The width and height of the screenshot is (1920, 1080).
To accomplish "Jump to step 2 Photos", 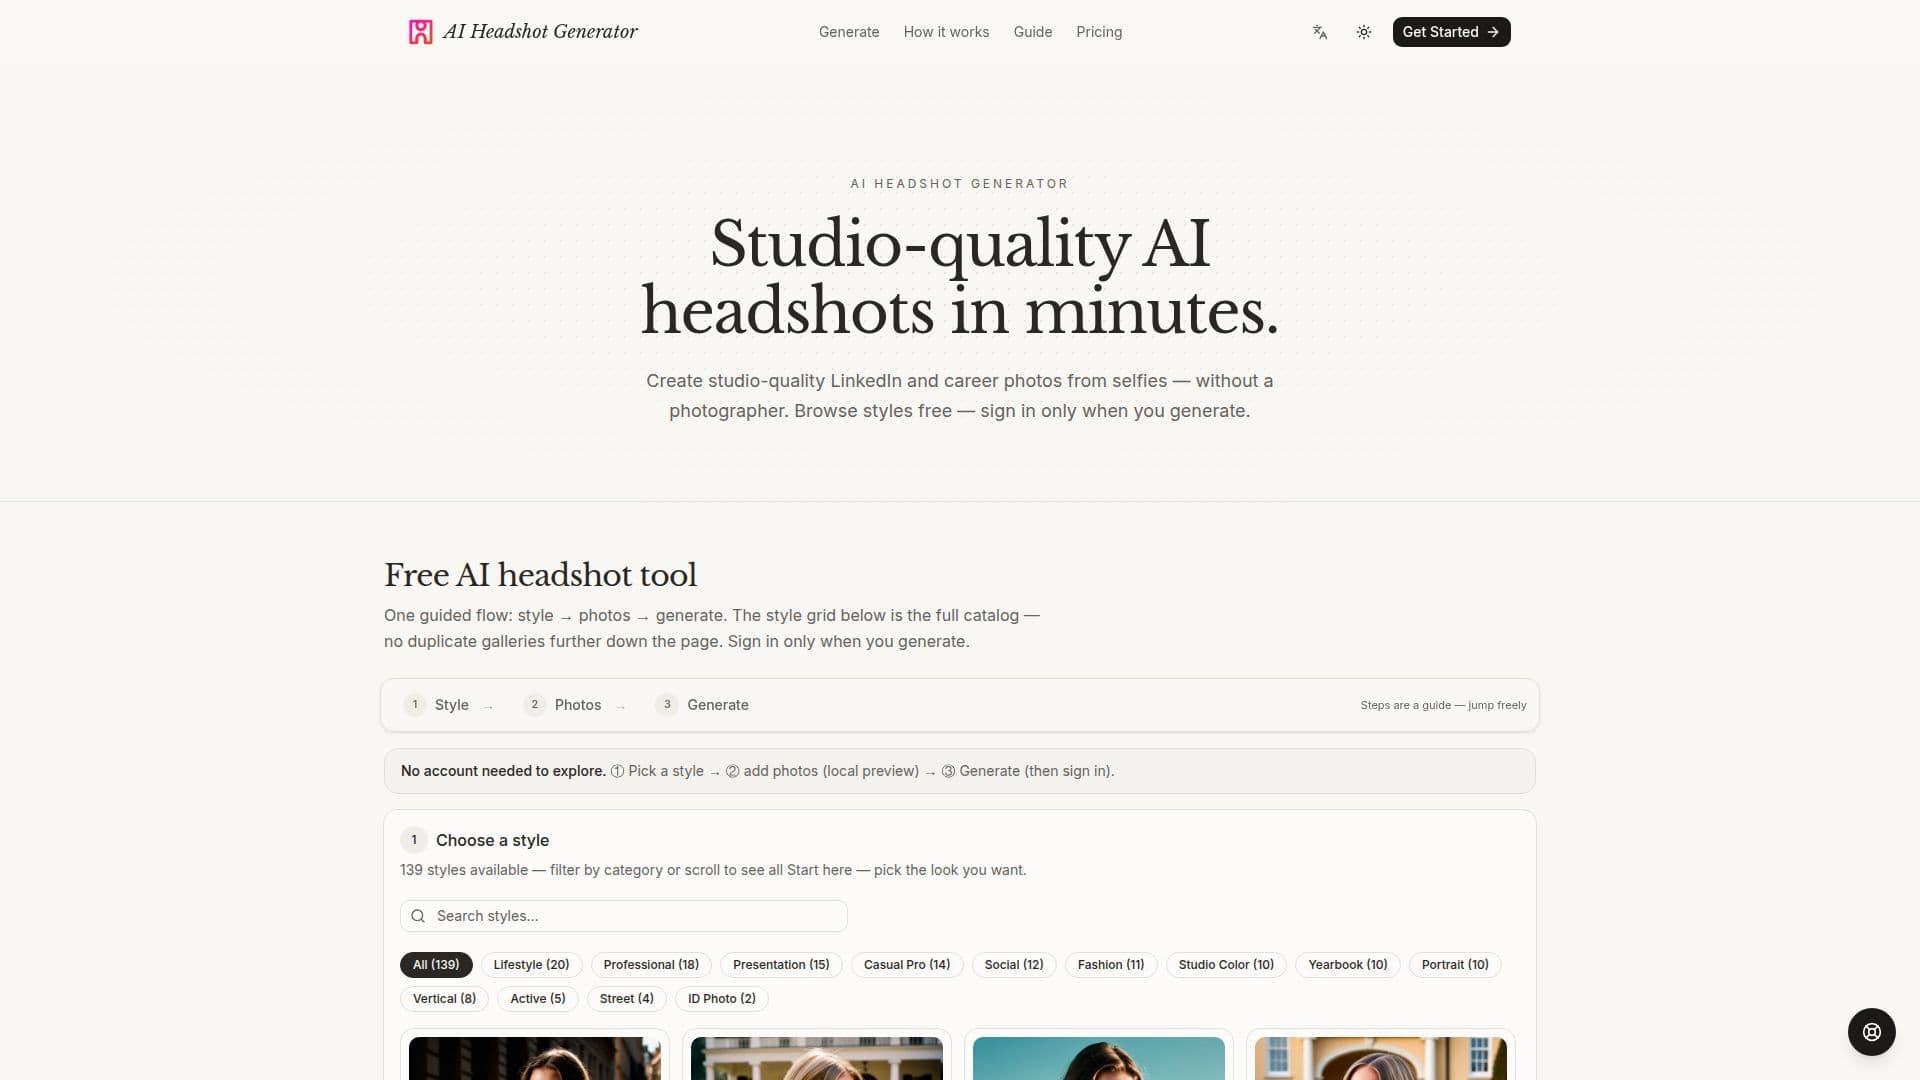I will pyautogui.click(x=563, y=705).
